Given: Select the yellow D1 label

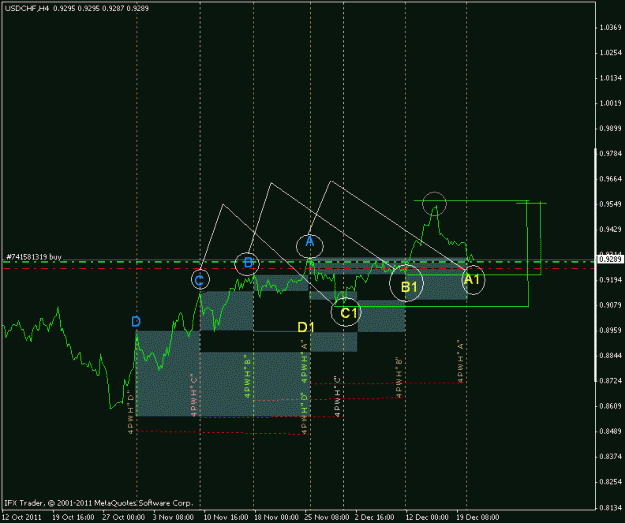Looking at the screenshot, I should click(306, 327).
